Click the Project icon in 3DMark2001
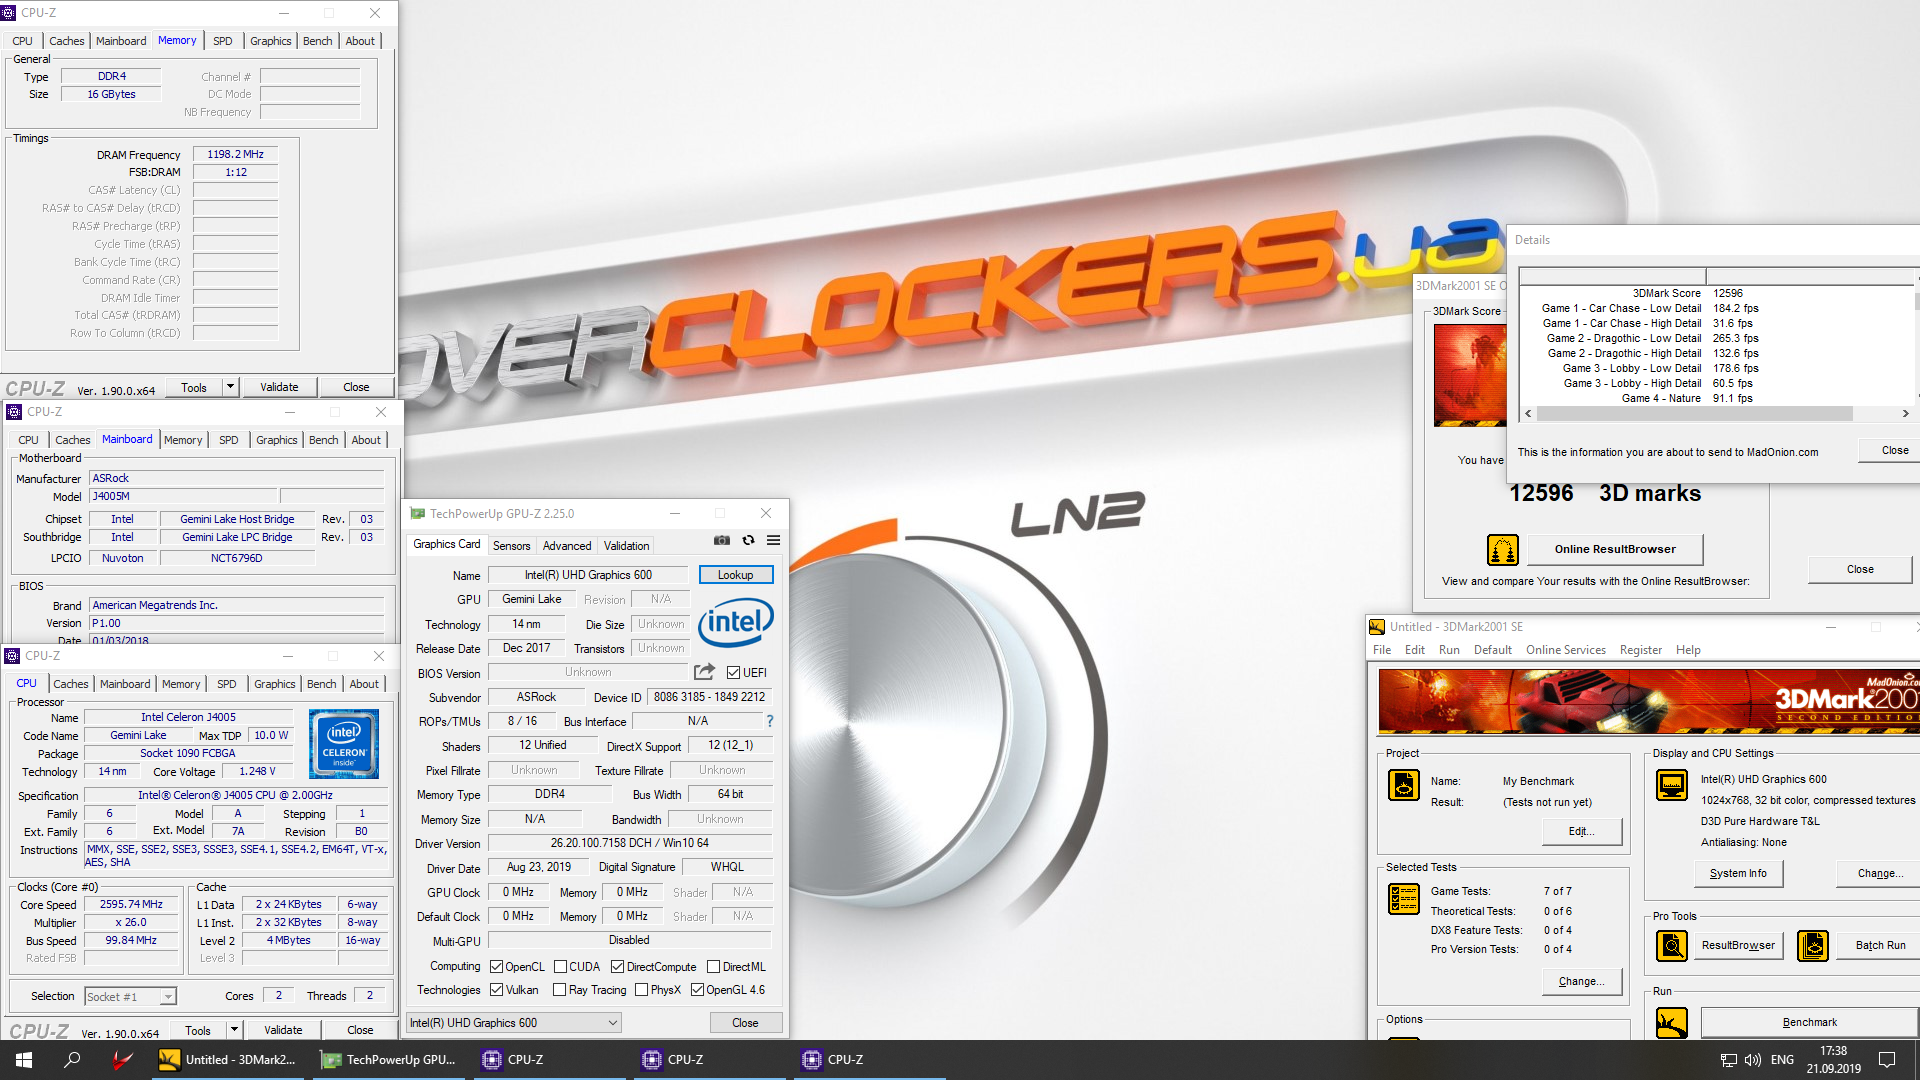This screenshot has width=1920, height=1080. (x=1403, y=785)
